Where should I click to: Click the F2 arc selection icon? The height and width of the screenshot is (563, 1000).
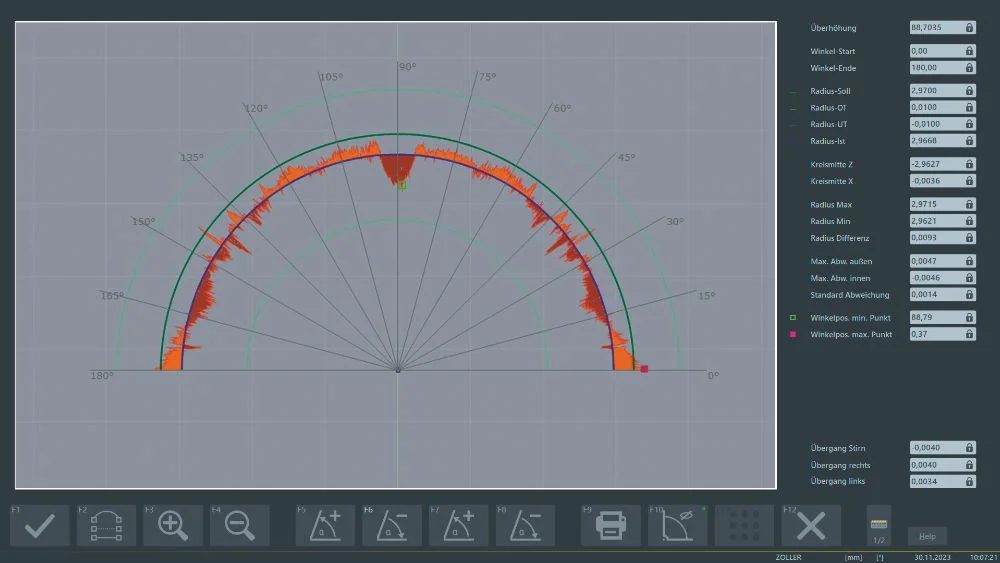[106, 525]
